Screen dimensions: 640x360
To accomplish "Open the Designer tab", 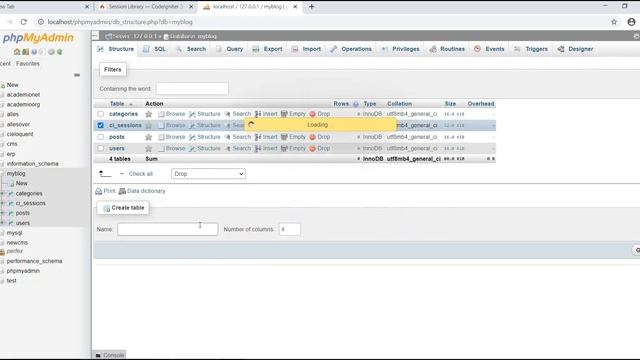I will click(x=575, y=49).
